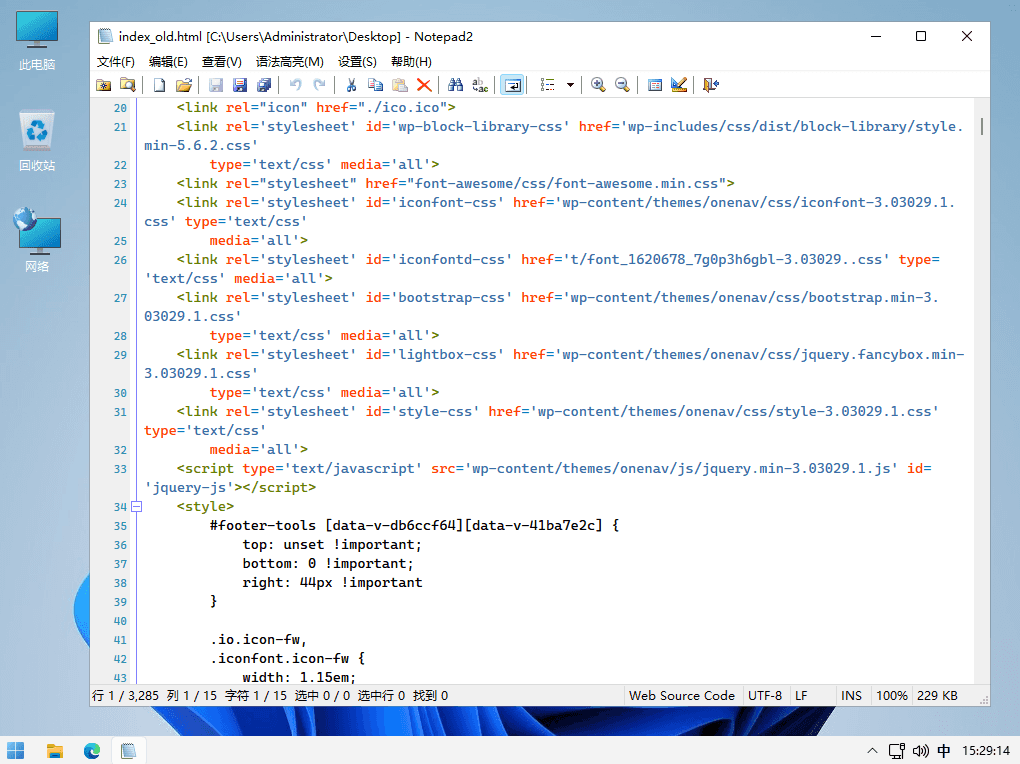Open the 此电脑 desktop icon
The width and height of the screenshot is (1020, 764).
[x=37, y=40]
